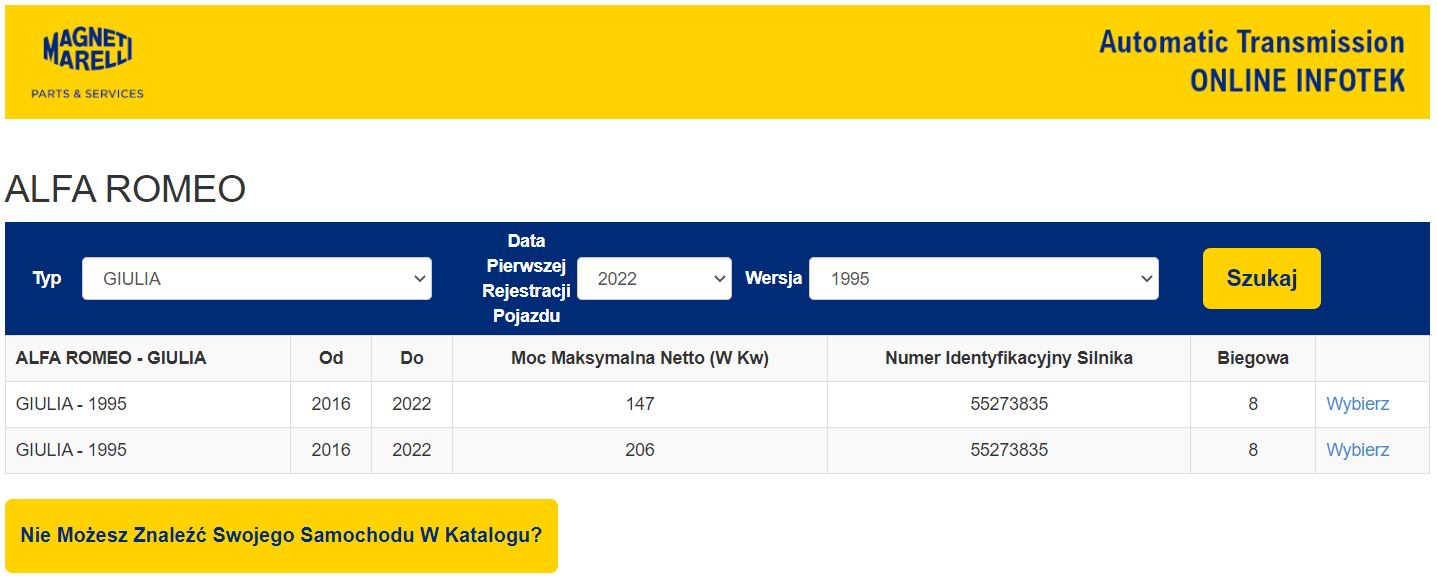The image size is (1437, 578).
Task: Click the 'Moc Maksymalna Netto (W Kw)' header
Action: coord(640,358)
